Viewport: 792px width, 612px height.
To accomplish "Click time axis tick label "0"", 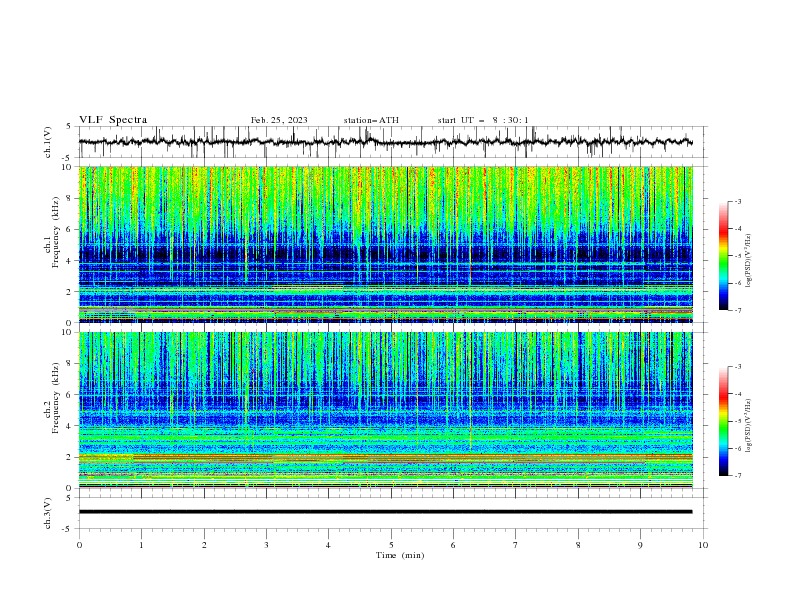I will (79, 545).
